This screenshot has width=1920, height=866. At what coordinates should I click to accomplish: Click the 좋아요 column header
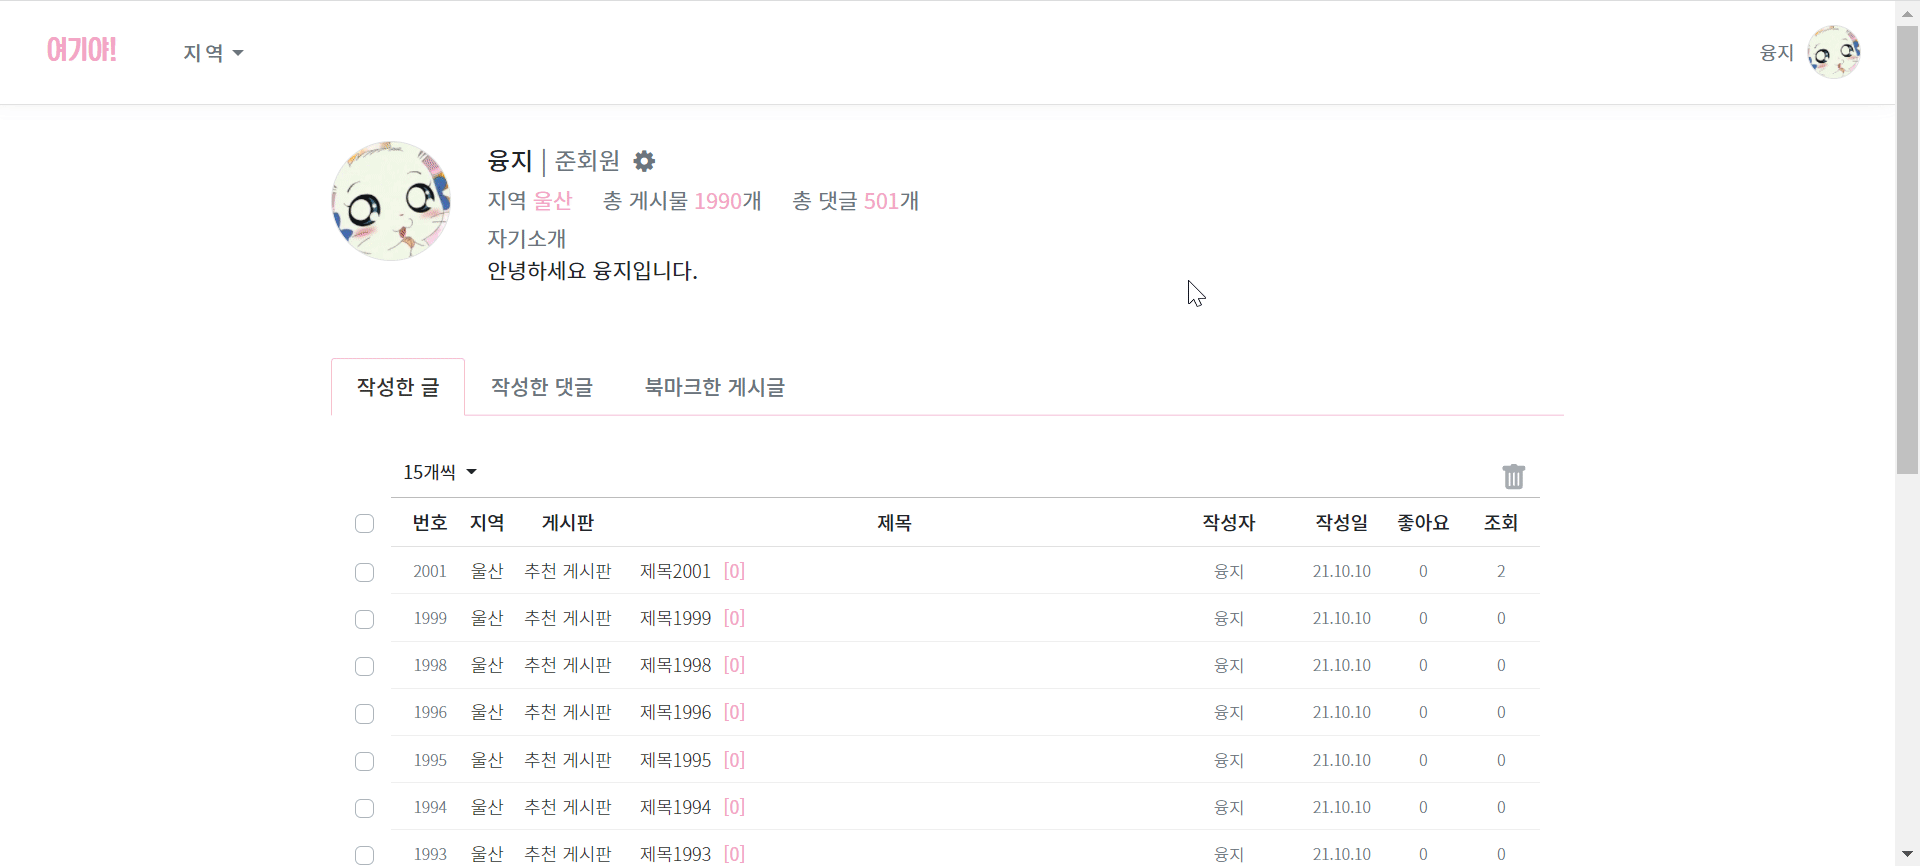coord(1423,523)
